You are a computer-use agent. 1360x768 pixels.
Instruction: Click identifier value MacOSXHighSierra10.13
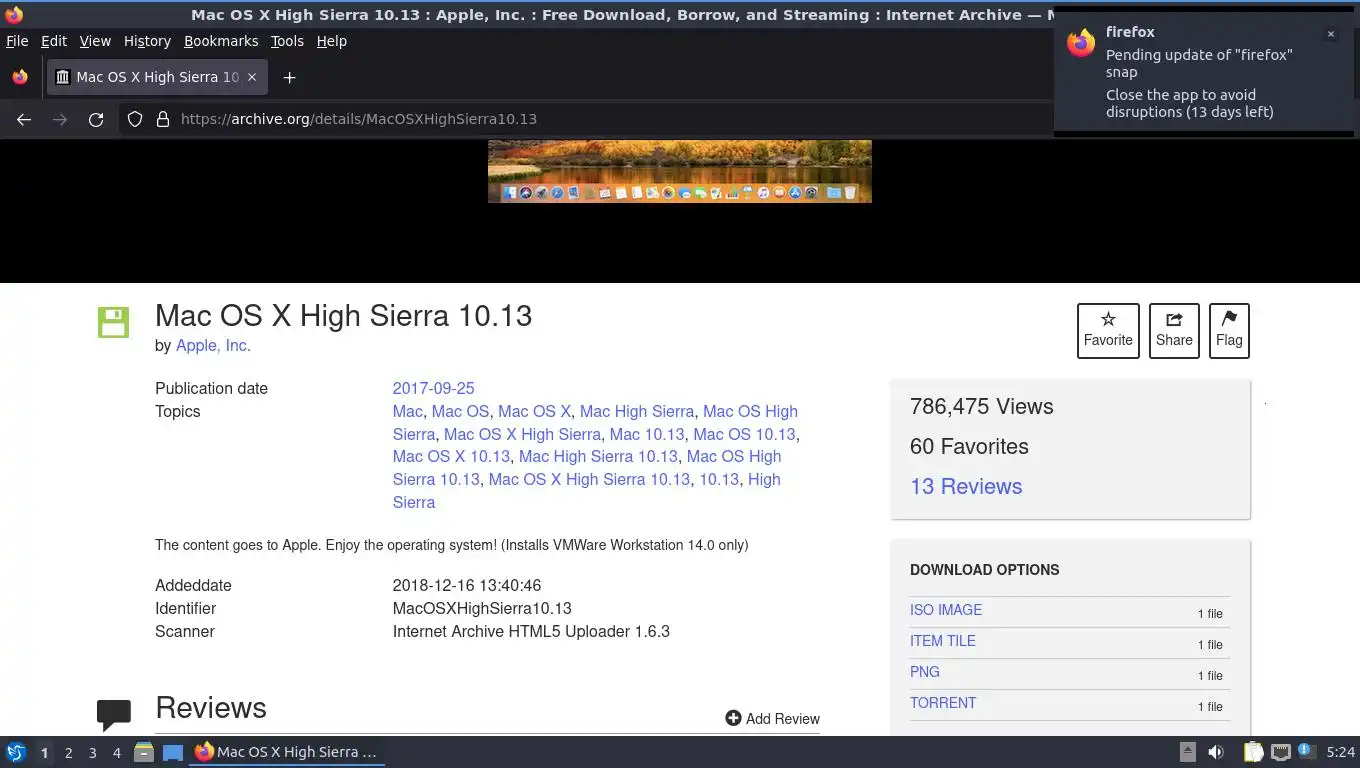point(482,608)
